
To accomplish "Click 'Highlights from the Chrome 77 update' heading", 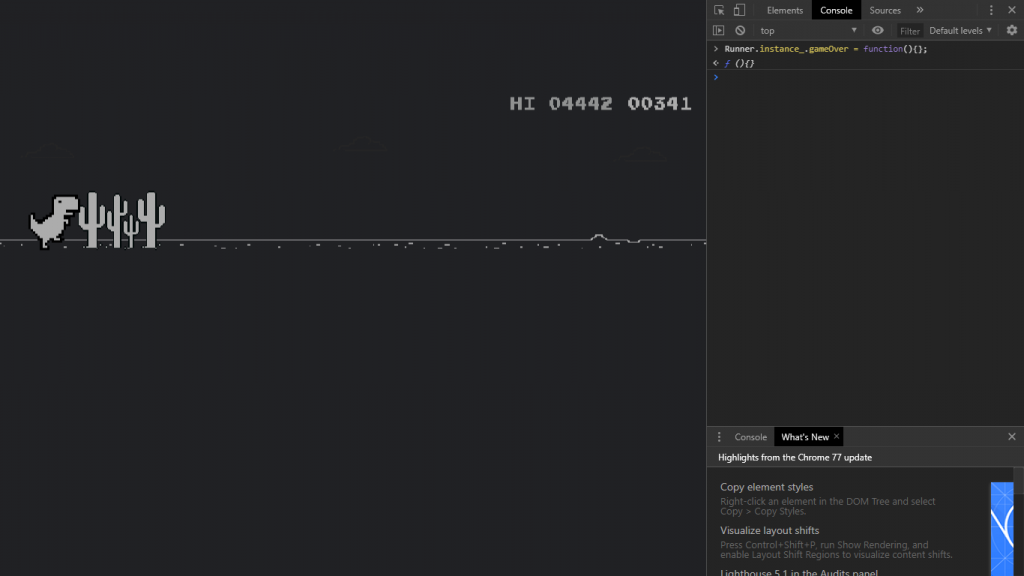I will [x=795, y=458].
